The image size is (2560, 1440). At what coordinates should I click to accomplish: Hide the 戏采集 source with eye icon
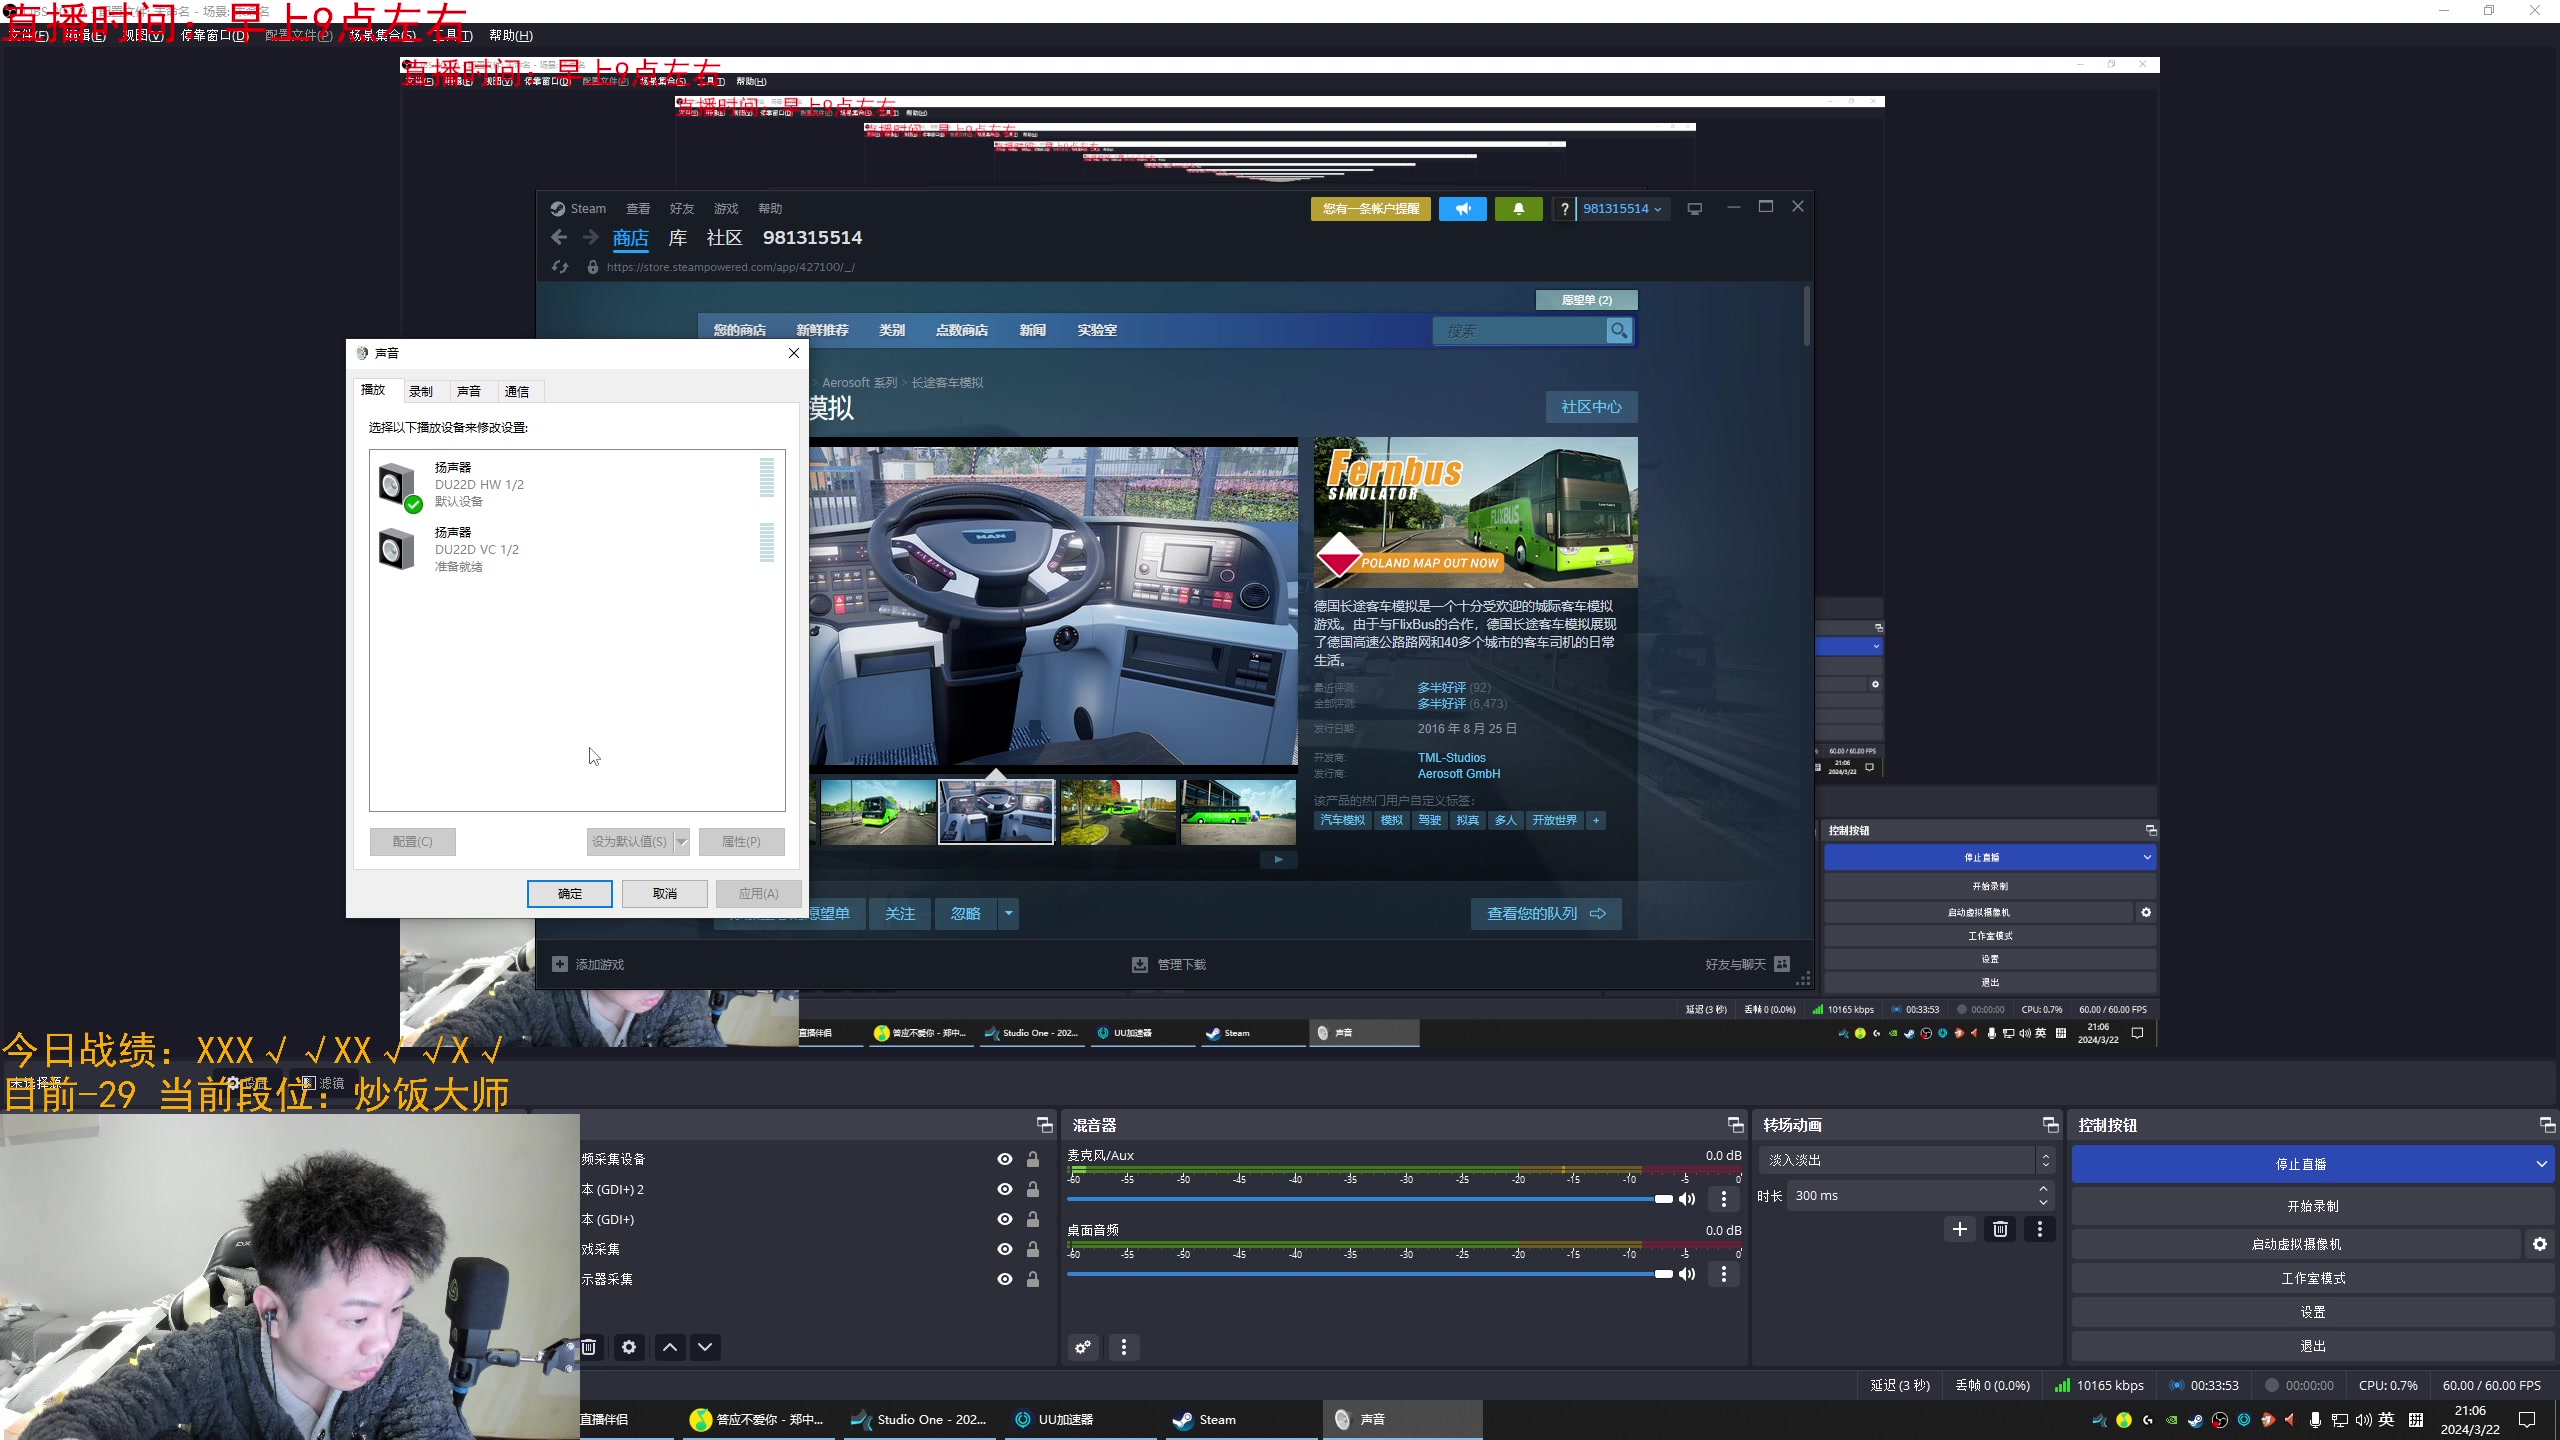1005,1249
